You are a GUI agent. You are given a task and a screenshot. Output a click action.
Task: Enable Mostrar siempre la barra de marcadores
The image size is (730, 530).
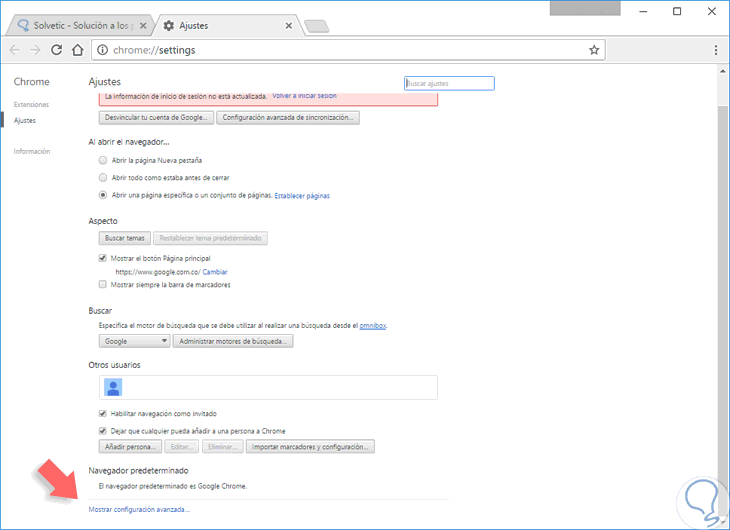102,284
